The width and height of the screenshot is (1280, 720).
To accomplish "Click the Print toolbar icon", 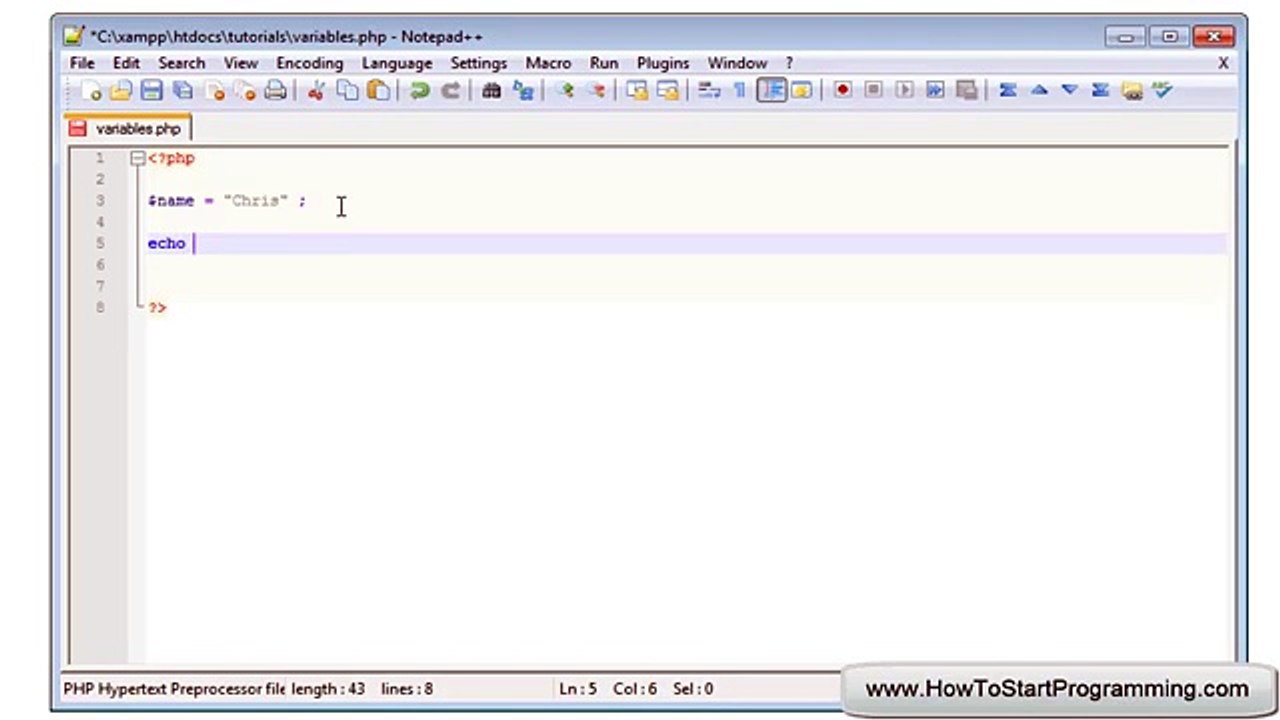I will click(x=275, y=91).
